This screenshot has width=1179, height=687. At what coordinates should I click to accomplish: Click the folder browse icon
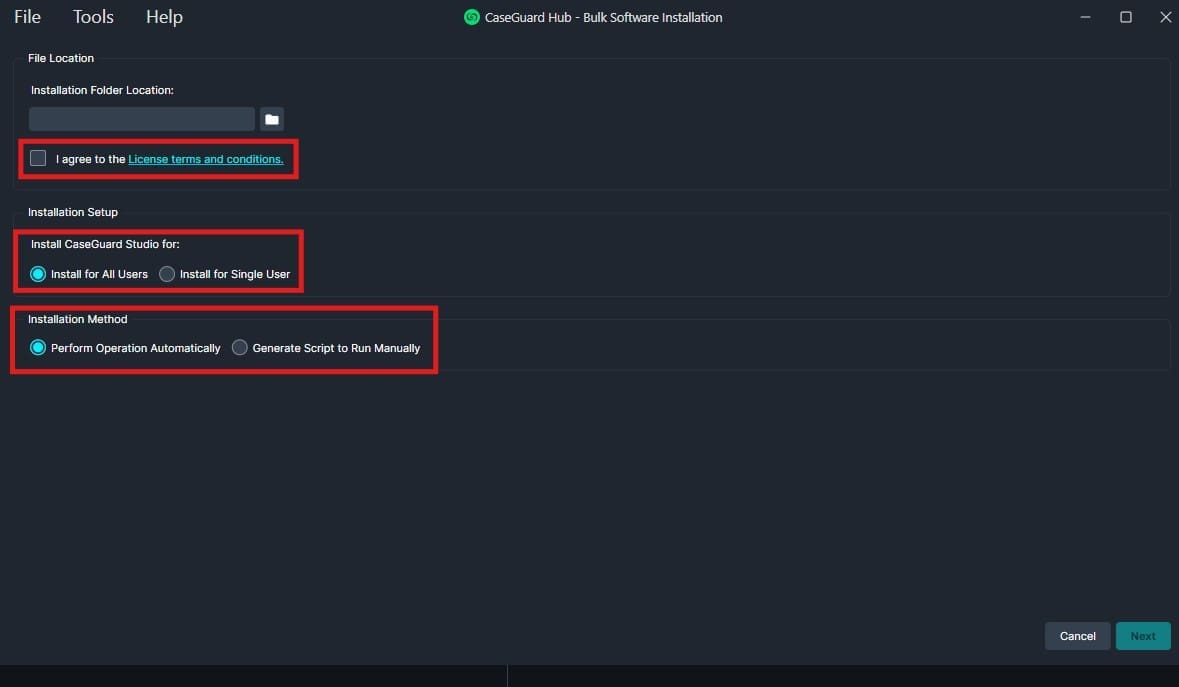272,120
